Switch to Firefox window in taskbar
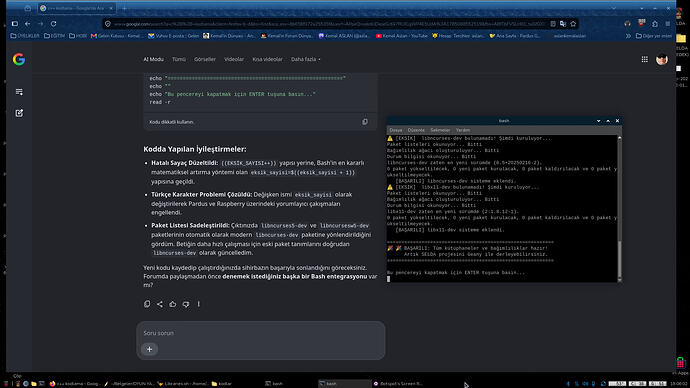Image resolution: width=690 pixels, height=388 pixels. pos(74,384)
